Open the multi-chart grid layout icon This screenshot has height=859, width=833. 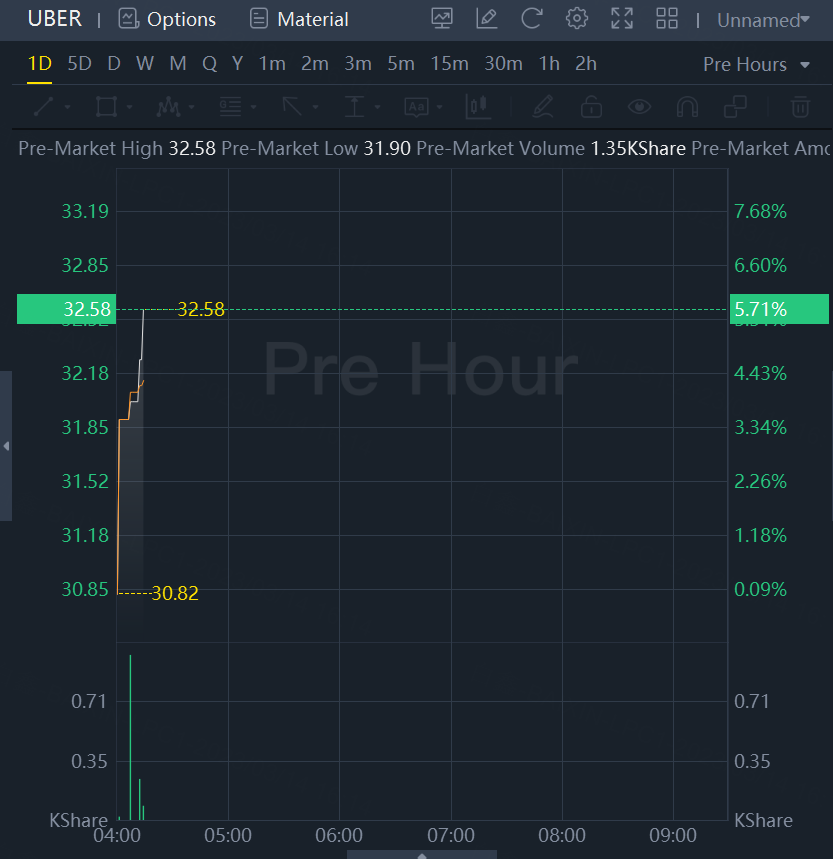pos(667,18)
